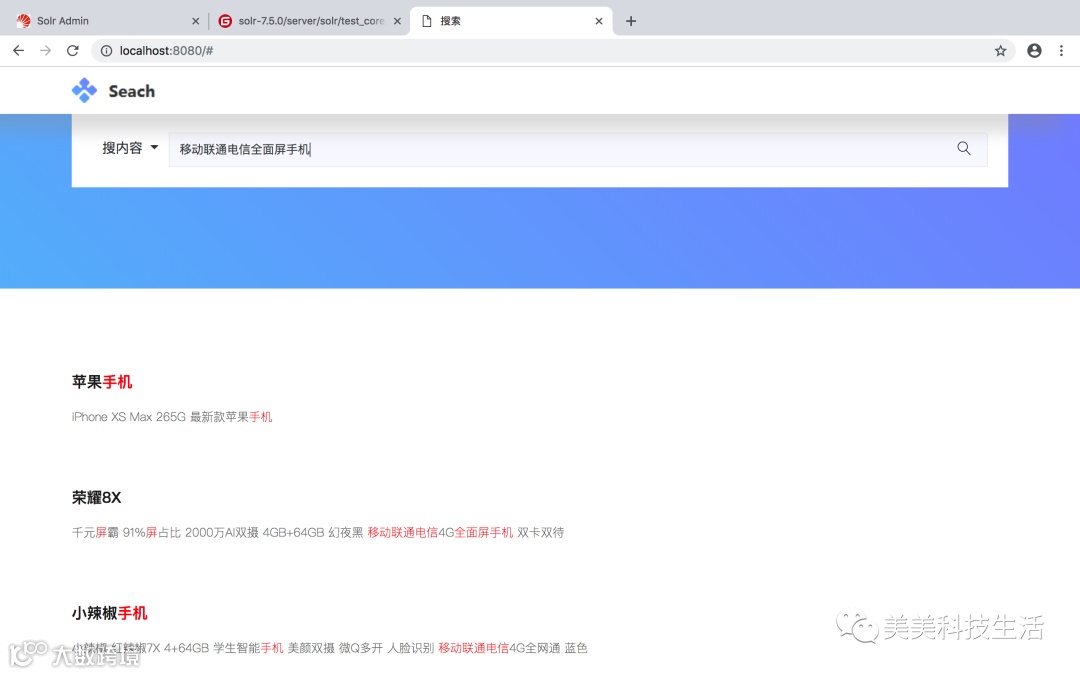Close the Solr Admin tab

(x=196, y=21)
